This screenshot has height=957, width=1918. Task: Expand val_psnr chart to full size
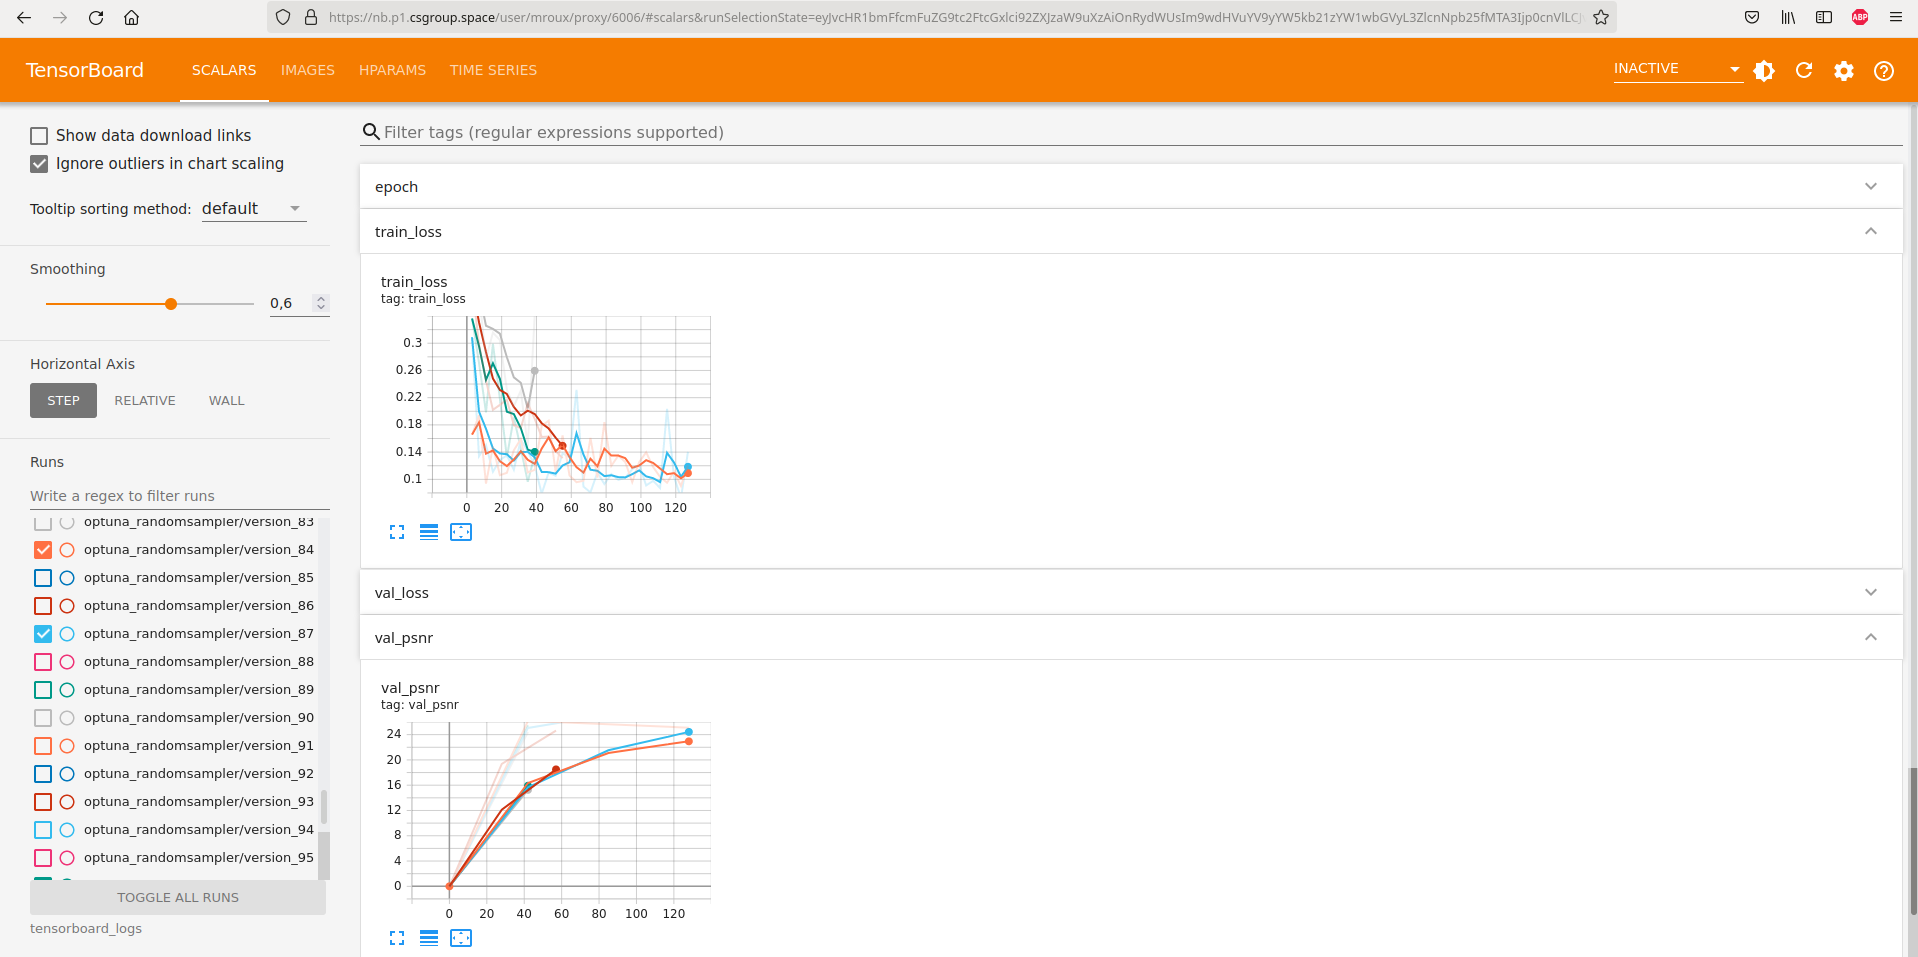point(397,938)
